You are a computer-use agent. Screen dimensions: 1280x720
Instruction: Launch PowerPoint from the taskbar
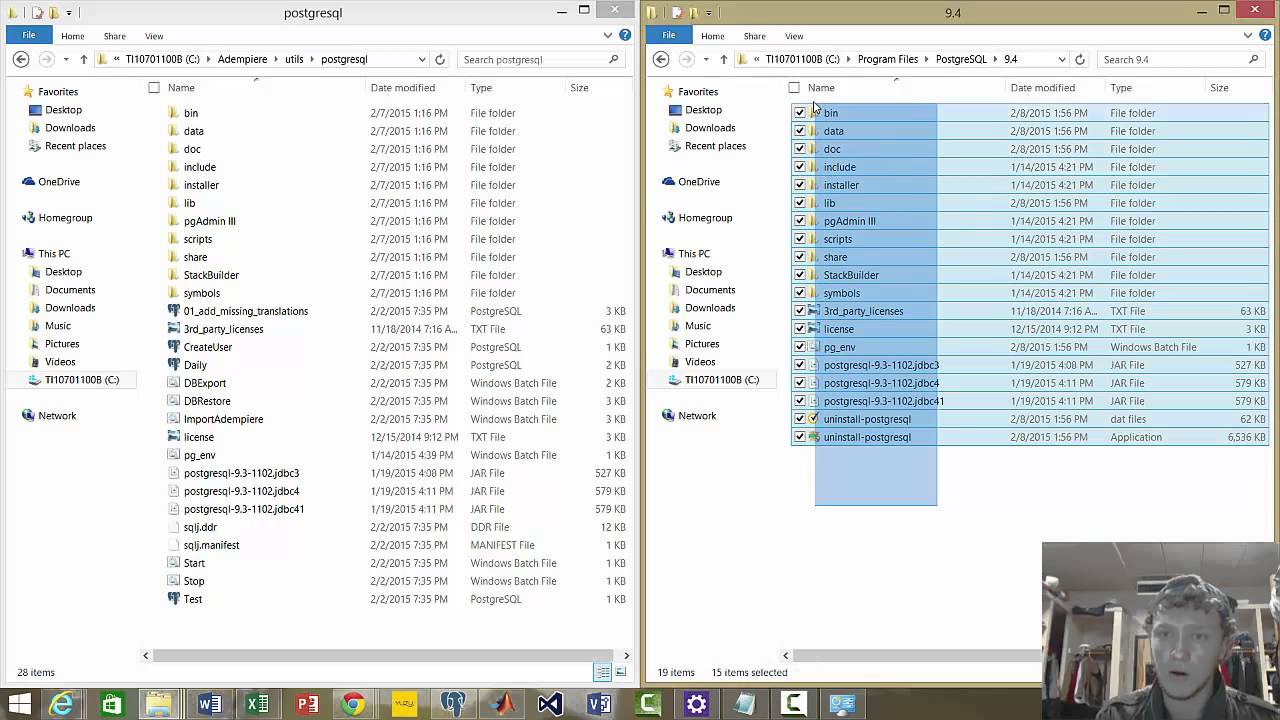click(x=307, y=704)
